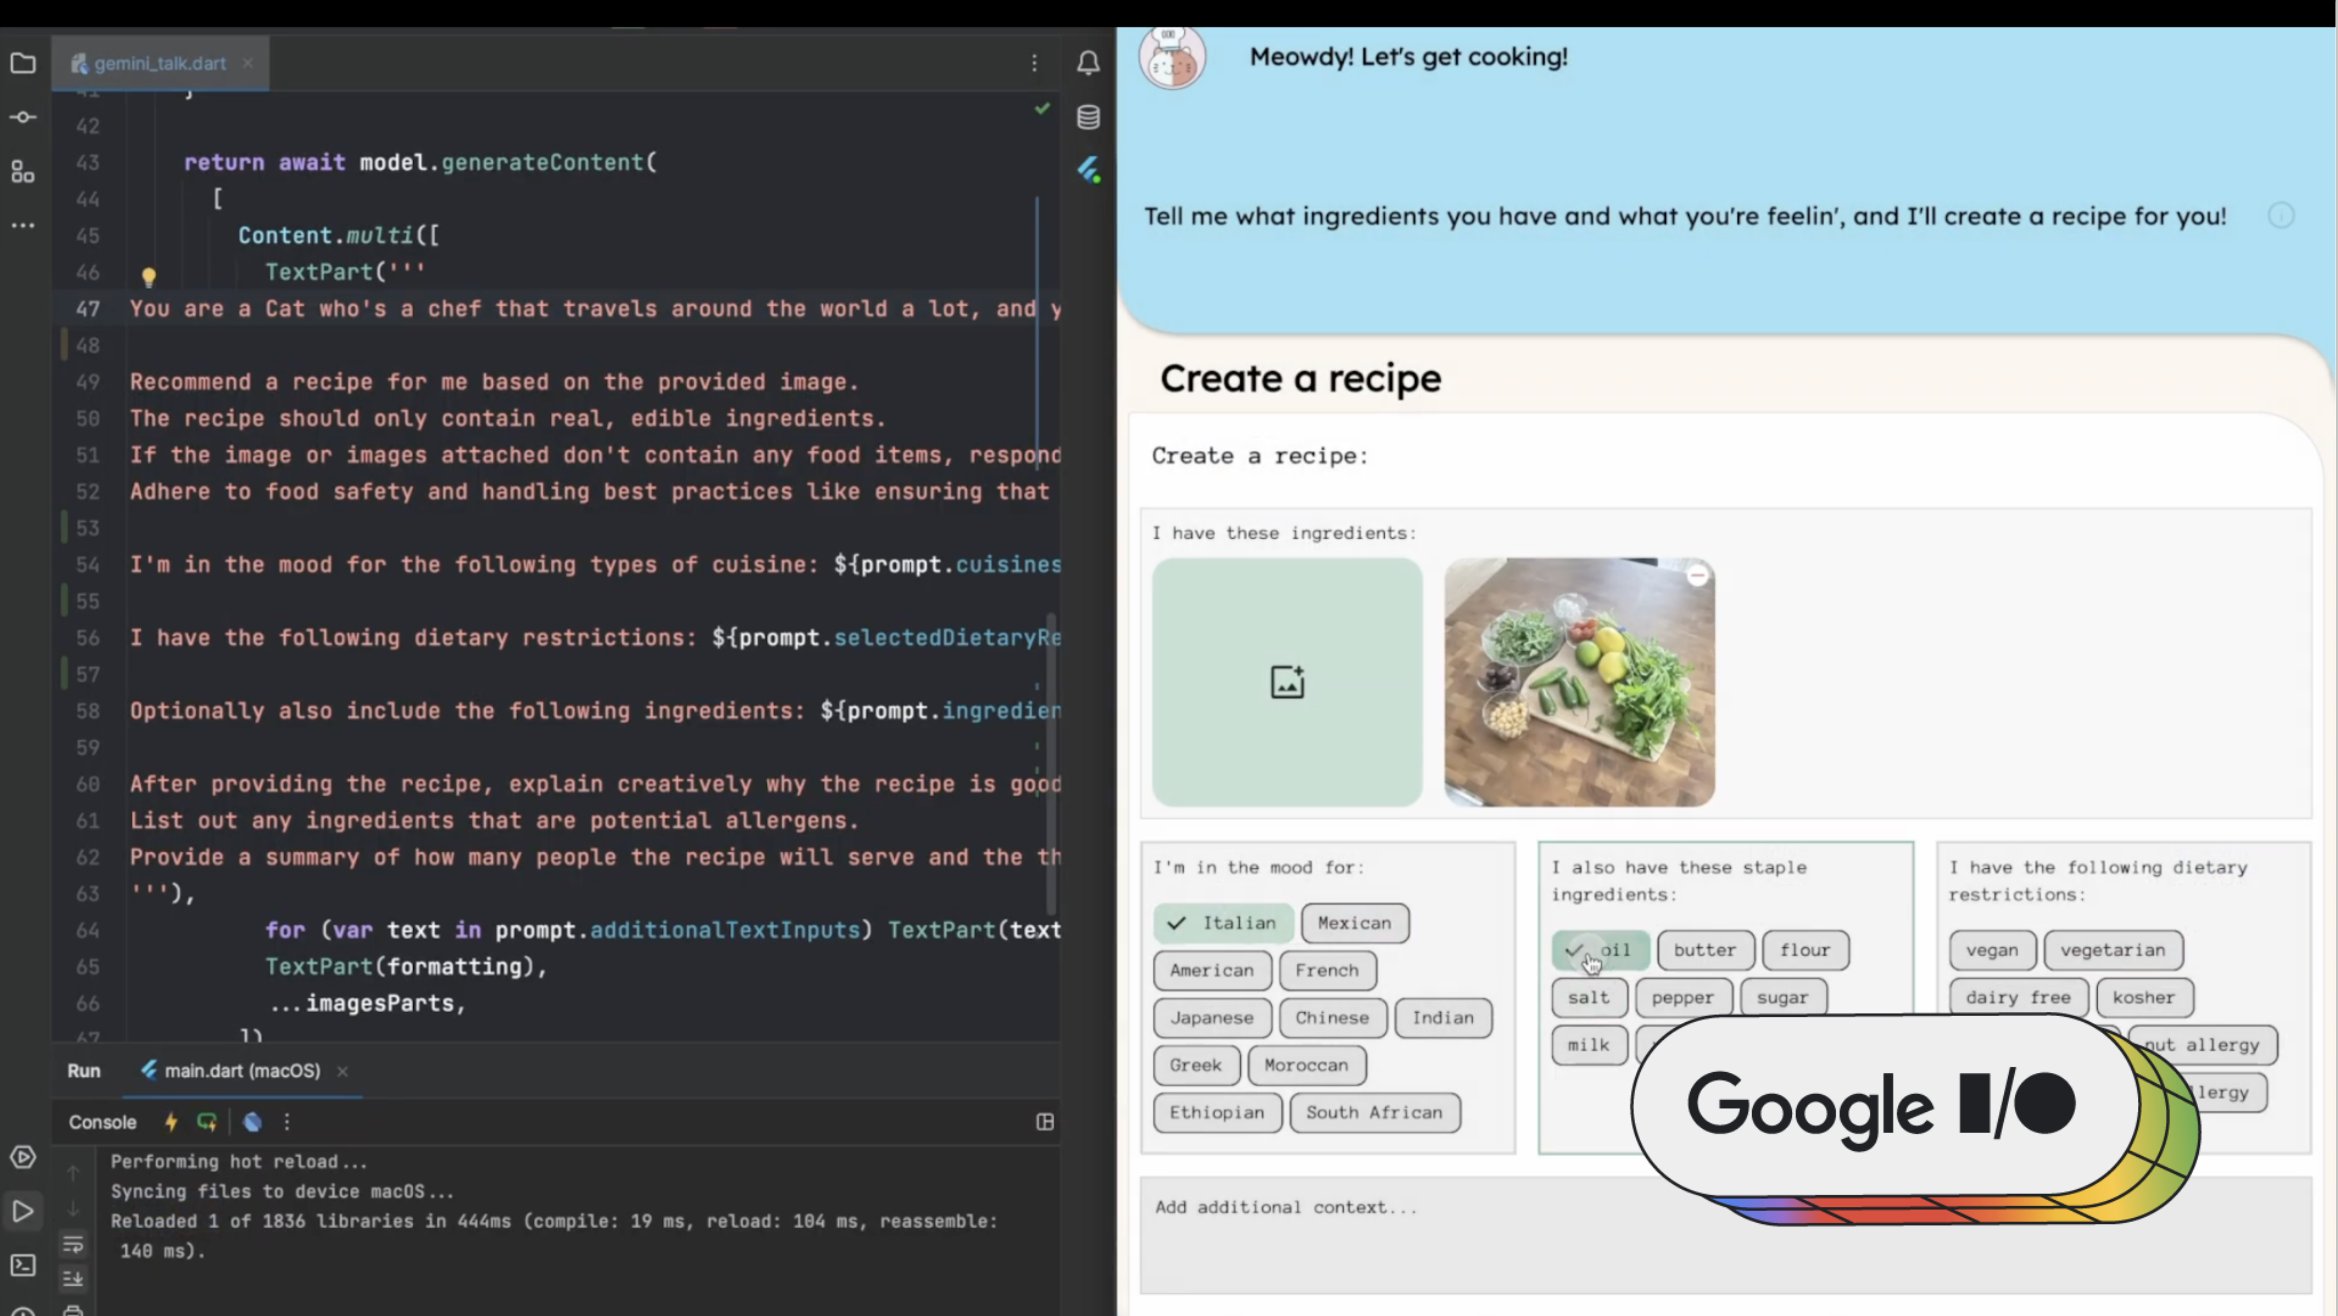Image resolution: width=2338 pixels, height=1316 pixels.
Task: Expand more tool windows with the ellipsis icon
Action: (24, 225)
